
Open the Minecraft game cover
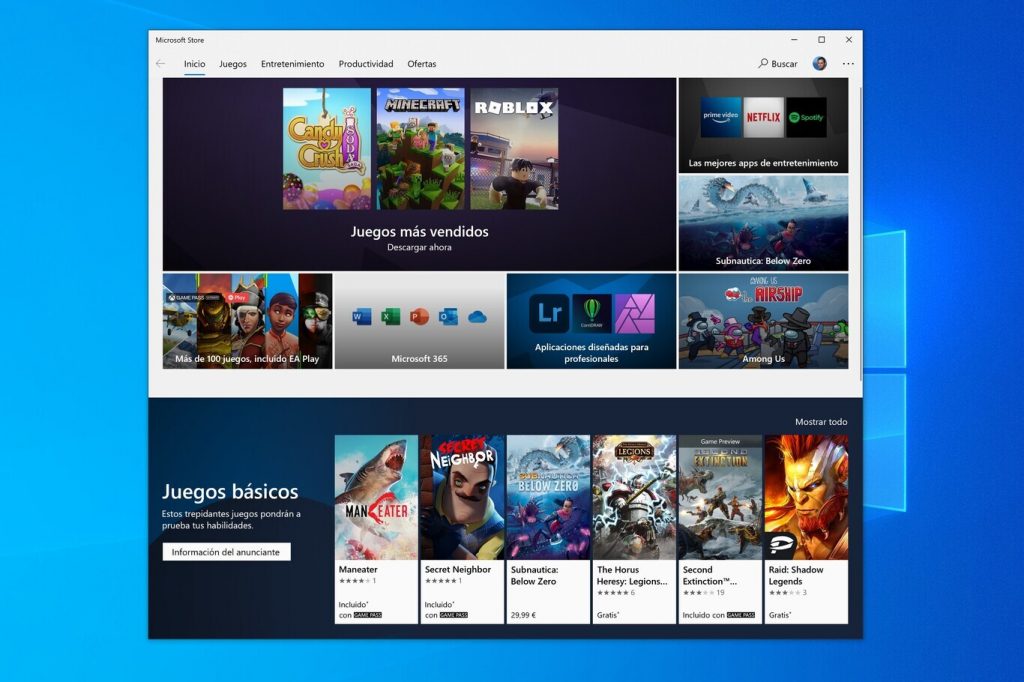pyautogui.click(x=420, y=149)
